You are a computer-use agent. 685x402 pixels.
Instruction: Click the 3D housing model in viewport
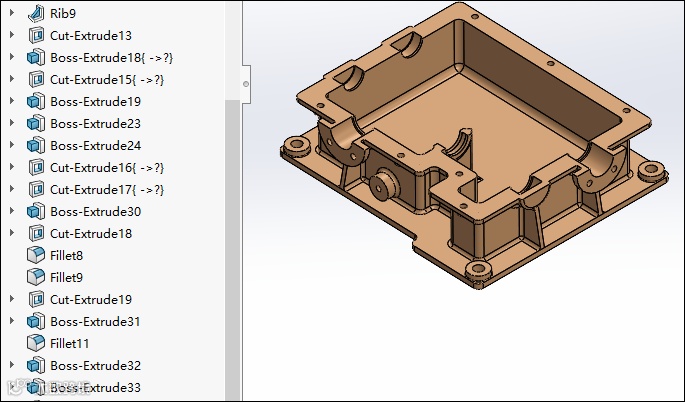click(474, 146)
